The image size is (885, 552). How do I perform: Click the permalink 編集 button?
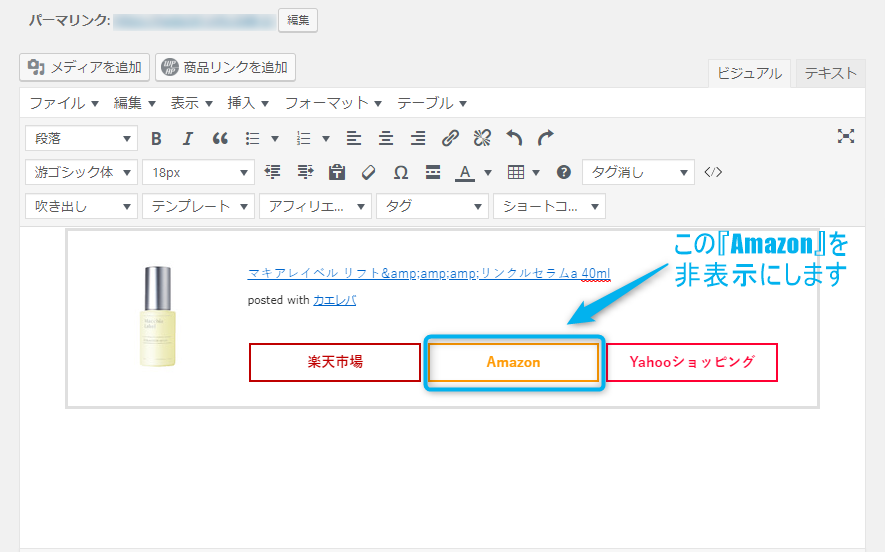(297, 20)
